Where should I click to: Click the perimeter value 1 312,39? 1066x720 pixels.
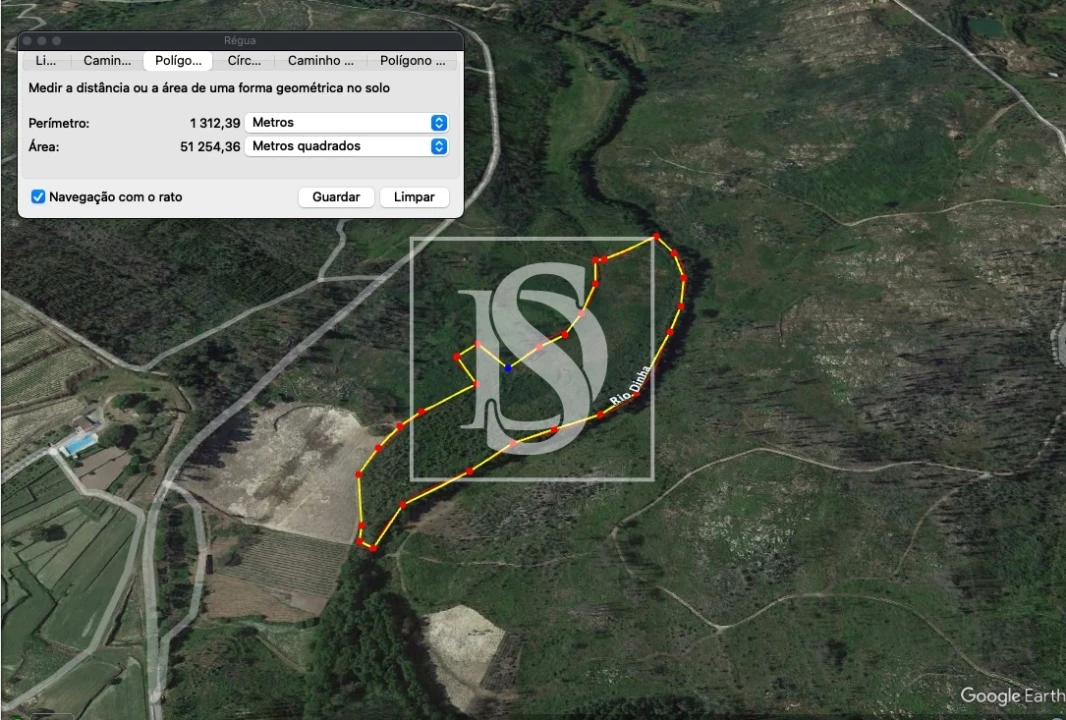coord(214,123)
